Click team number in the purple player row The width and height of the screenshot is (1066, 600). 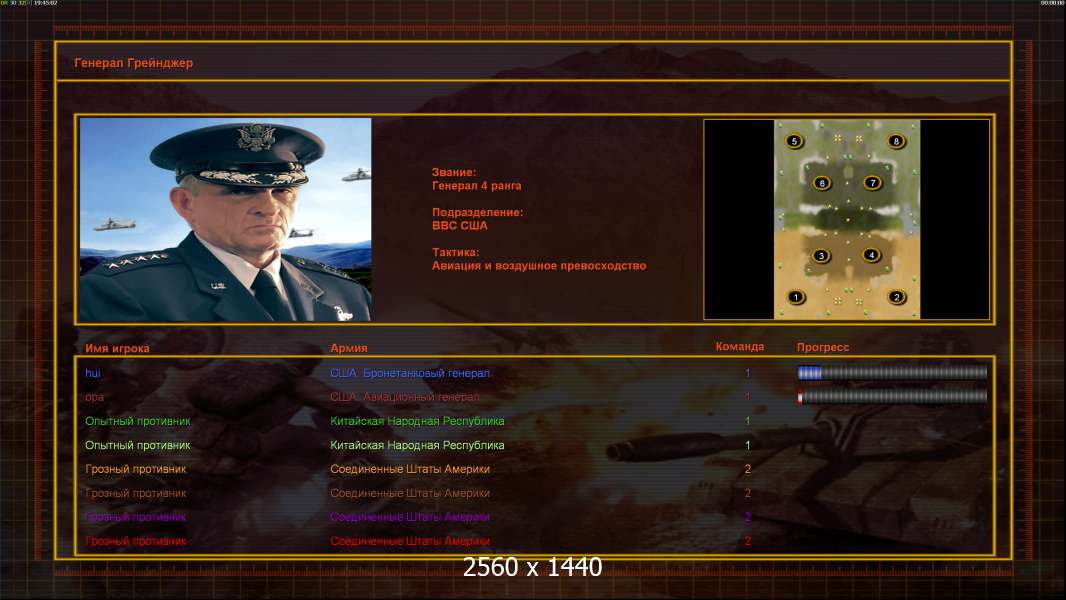point(748,517)
